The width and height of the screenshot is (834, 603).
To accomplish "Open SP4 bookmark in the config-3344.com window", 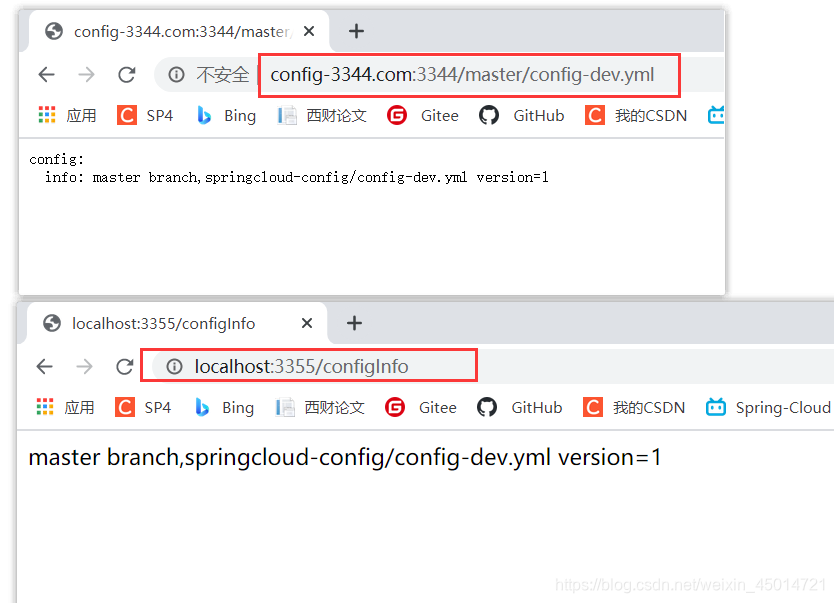I will point(145,115).
